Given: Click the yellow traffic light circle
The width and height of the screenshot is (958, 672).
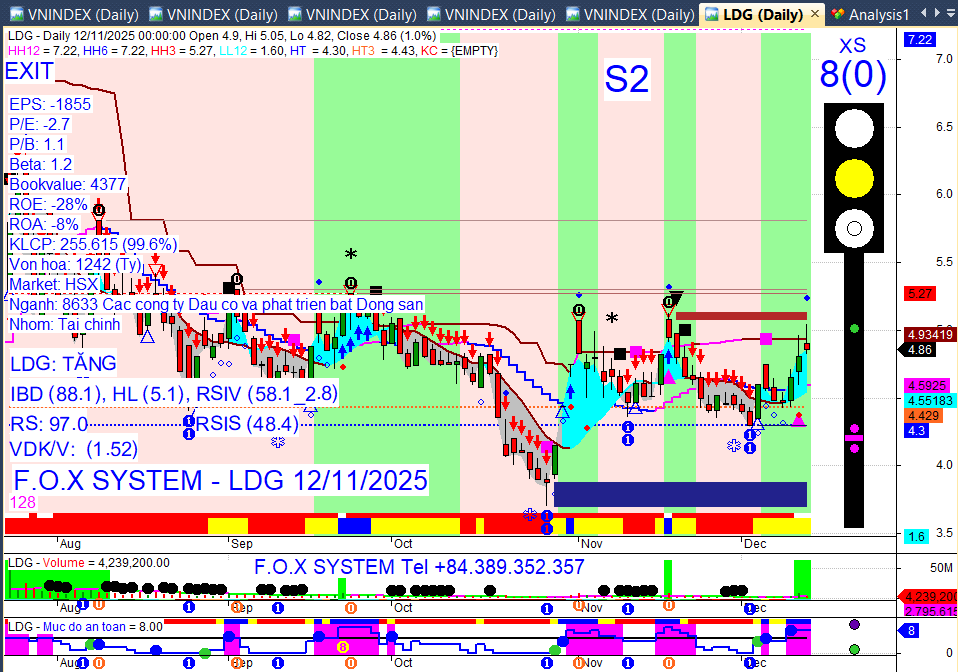Looking at the screenshot, I should tap(854, 178).
